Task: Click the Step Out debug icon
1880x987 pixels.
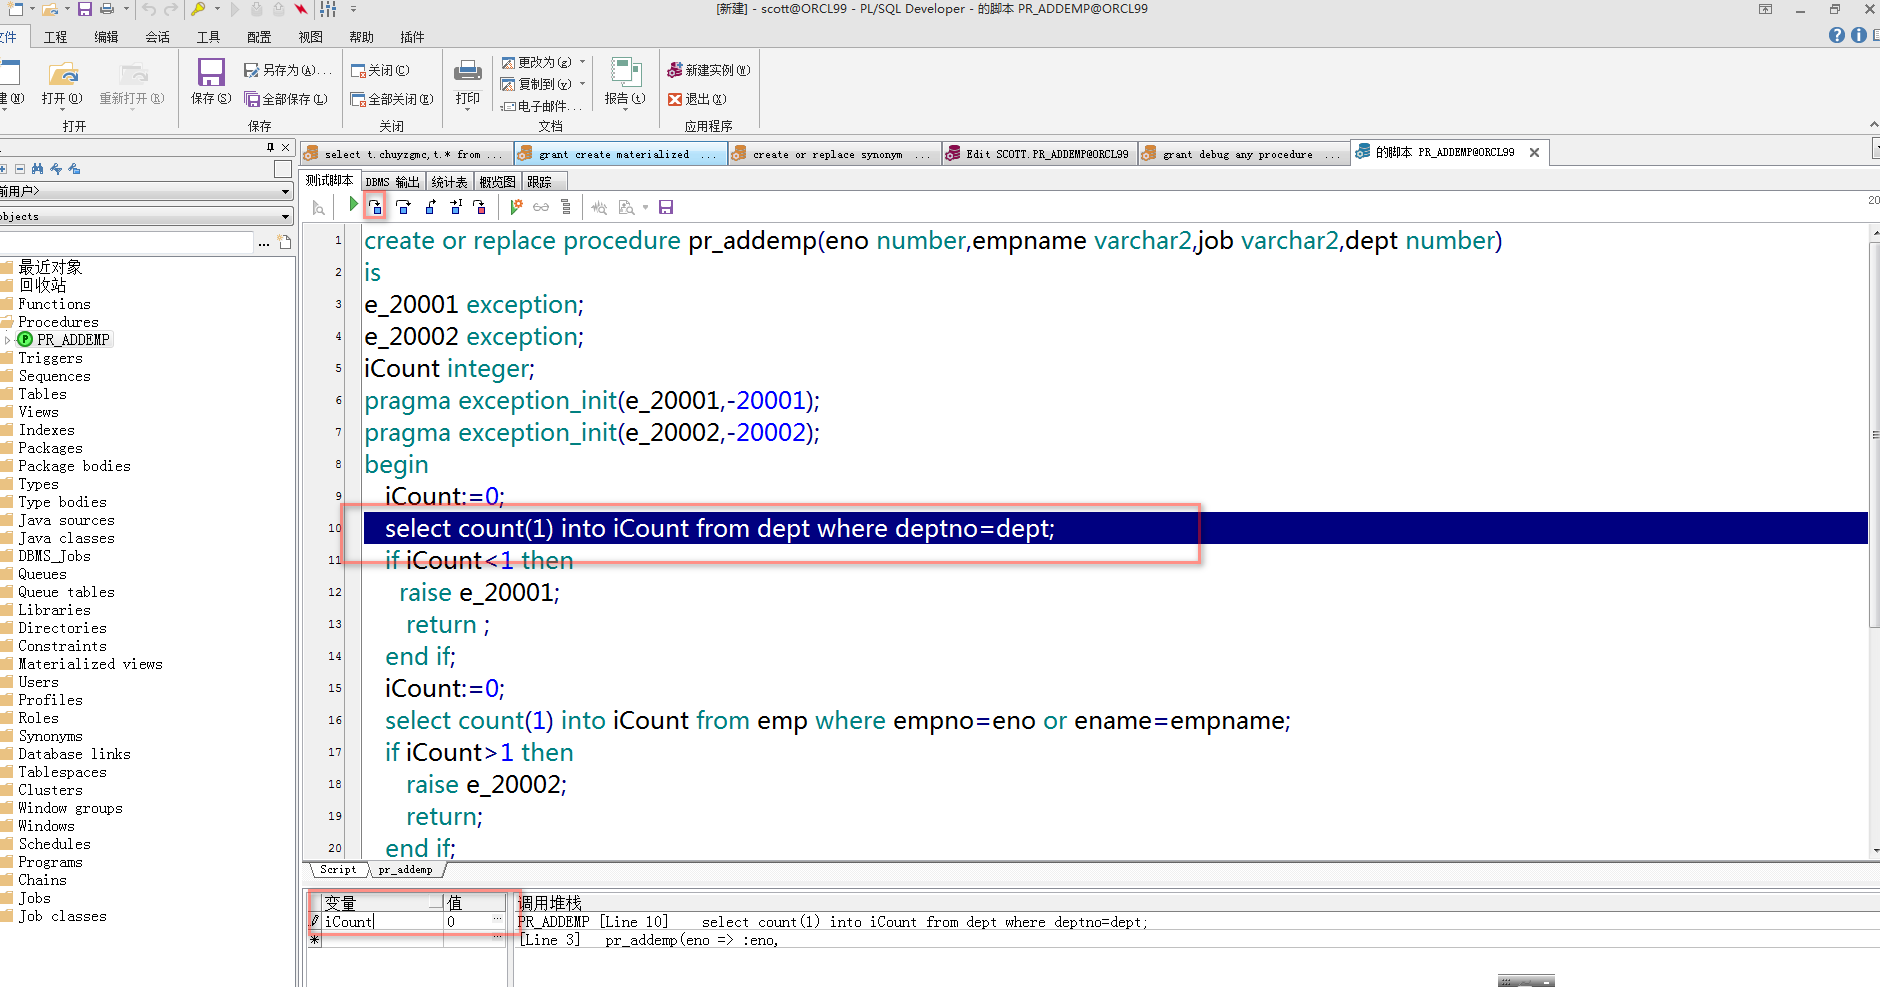Action: [430, 207]
